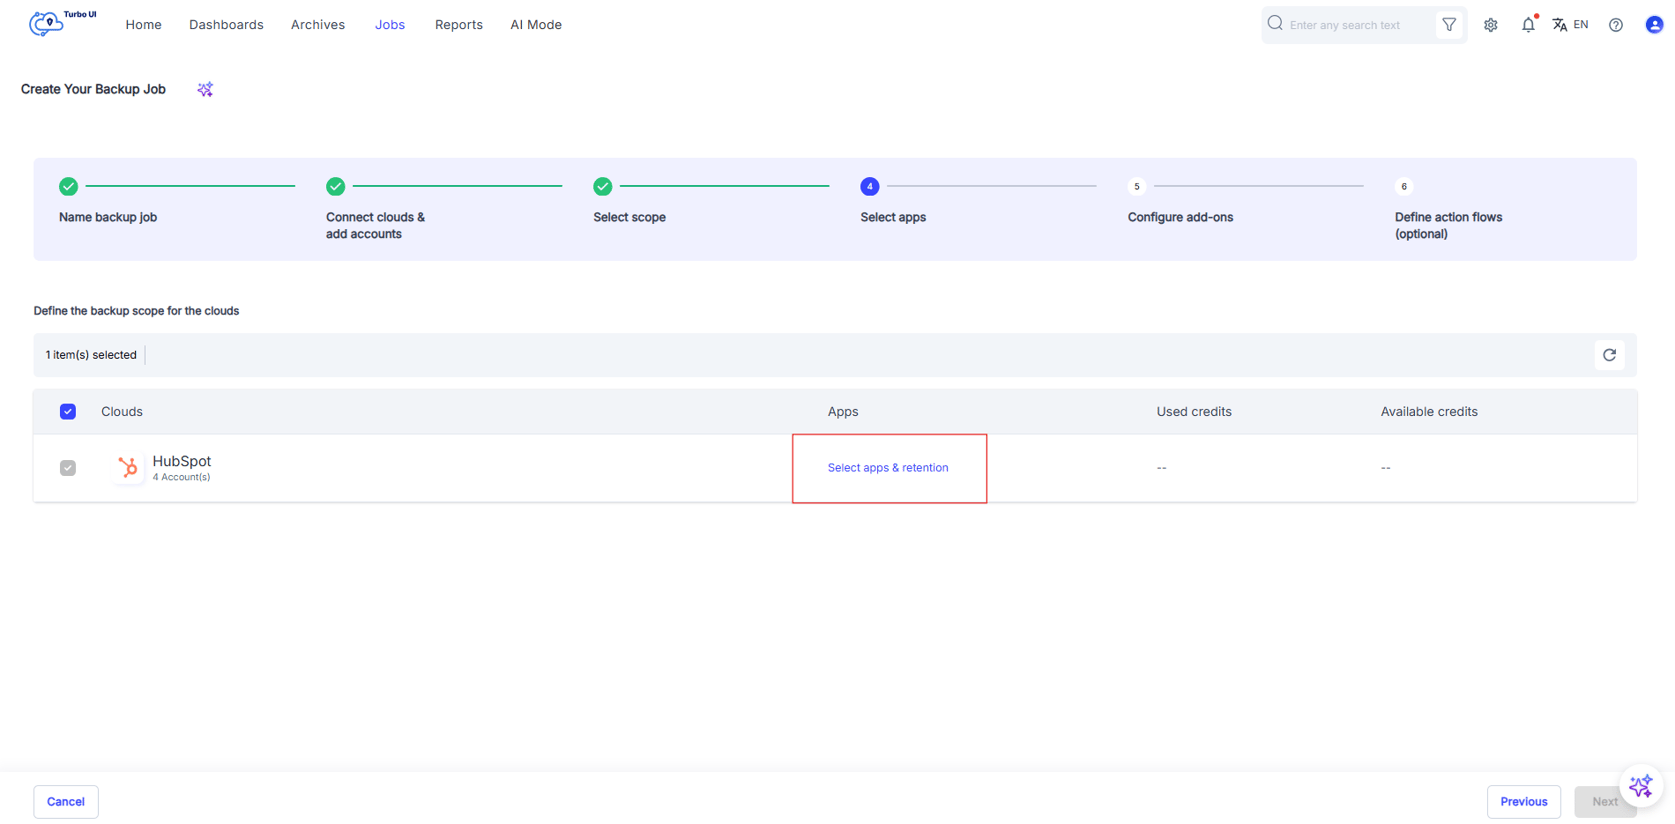
Task: Click the magnifier search icon
Action: [1275, 24]
